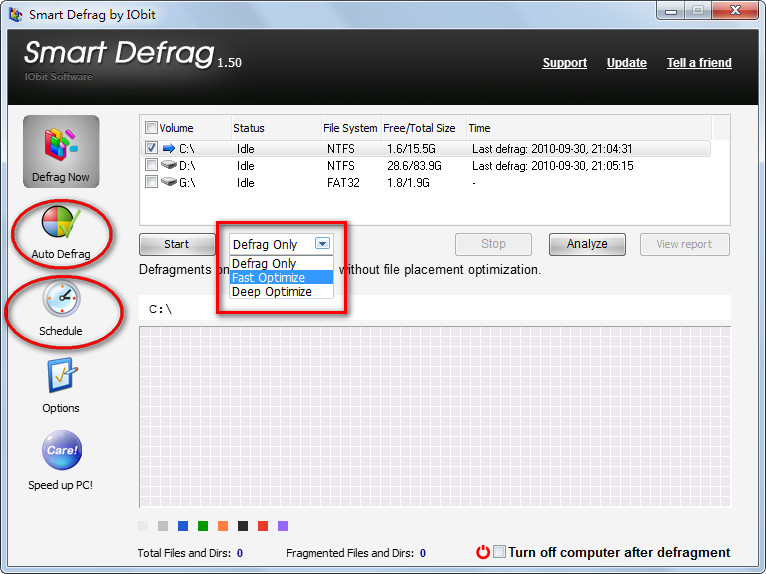Click the purple legend swatch

point(283,526)
